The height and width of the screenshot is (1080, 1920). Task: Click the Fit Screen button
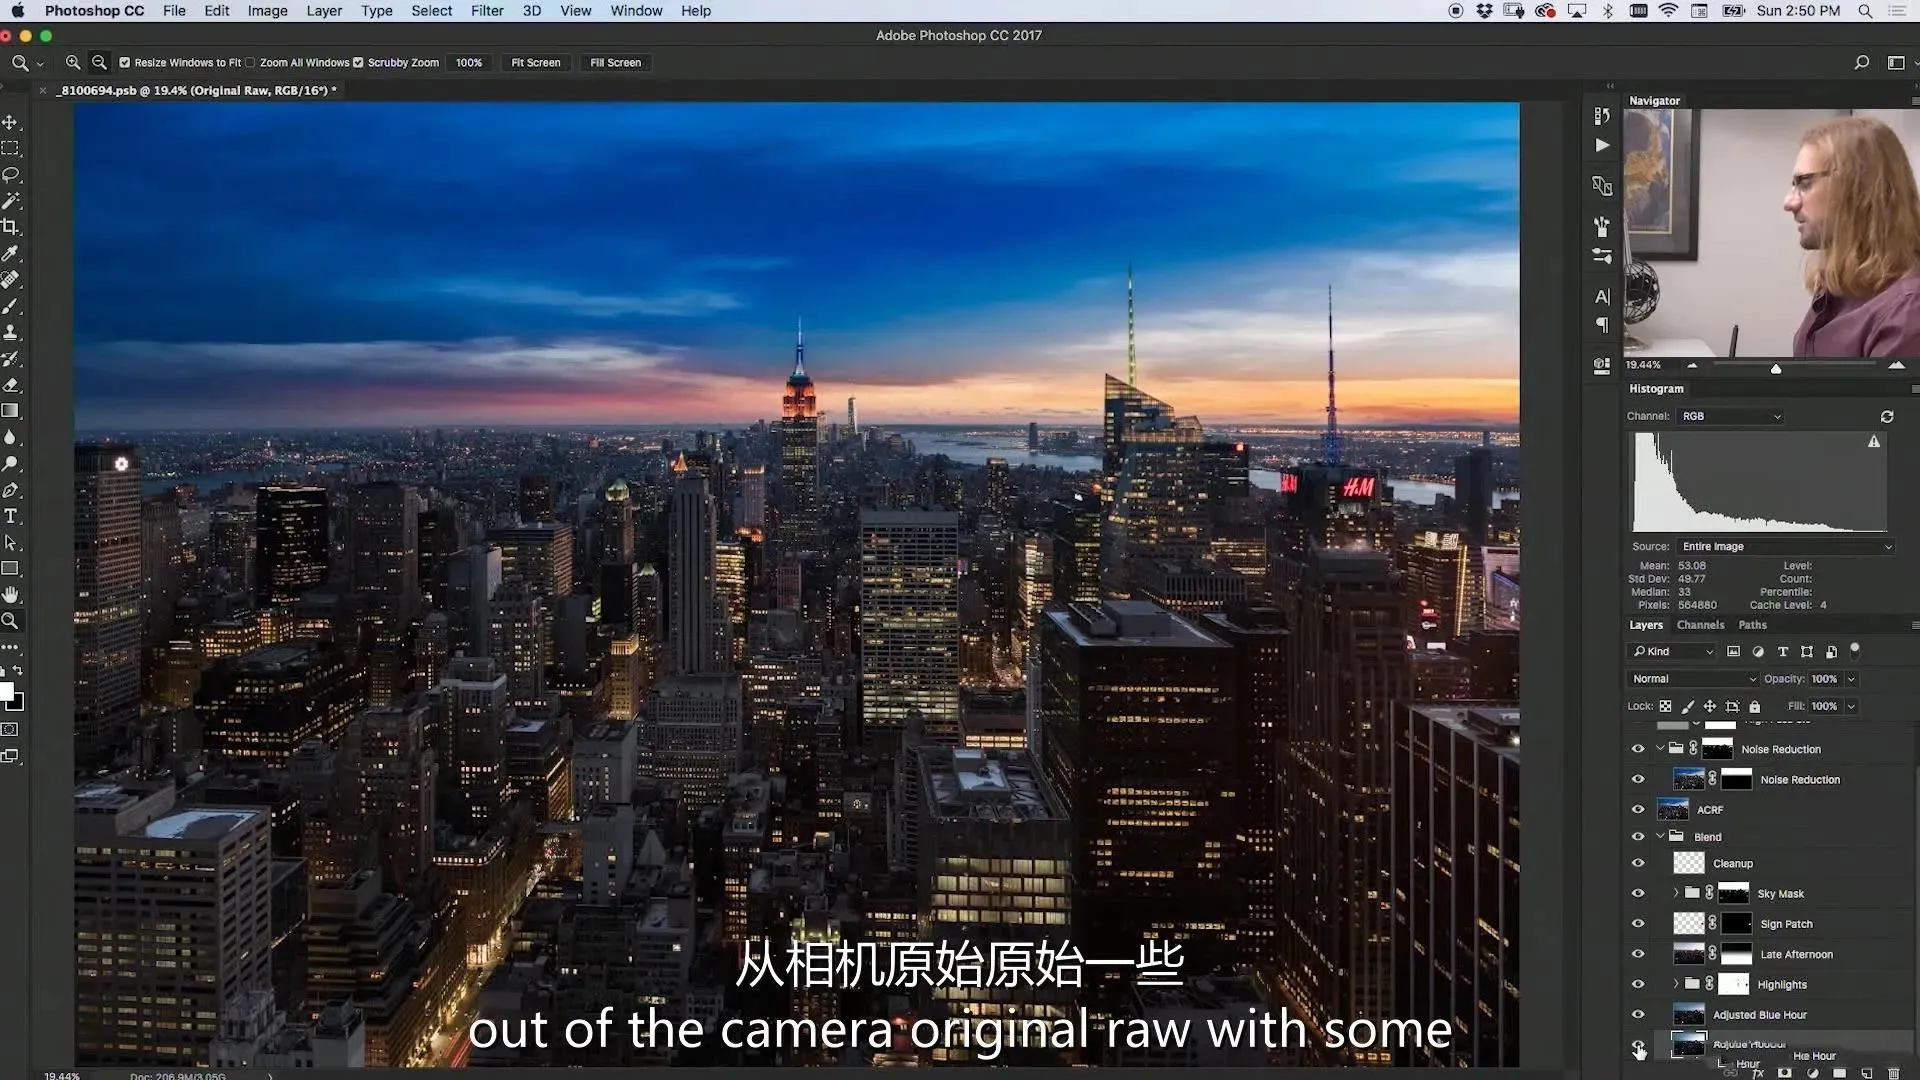coord(535,62)
